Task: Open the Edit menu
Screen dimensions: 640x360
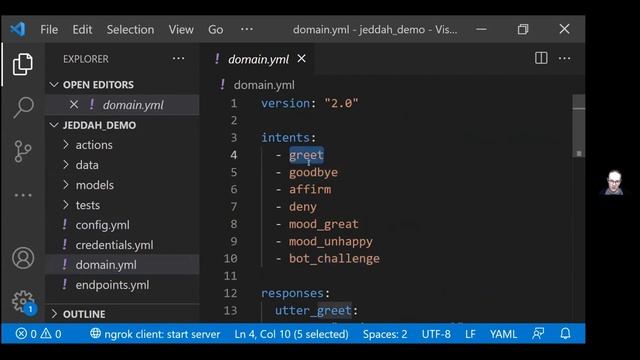Action: coord(82,29)
